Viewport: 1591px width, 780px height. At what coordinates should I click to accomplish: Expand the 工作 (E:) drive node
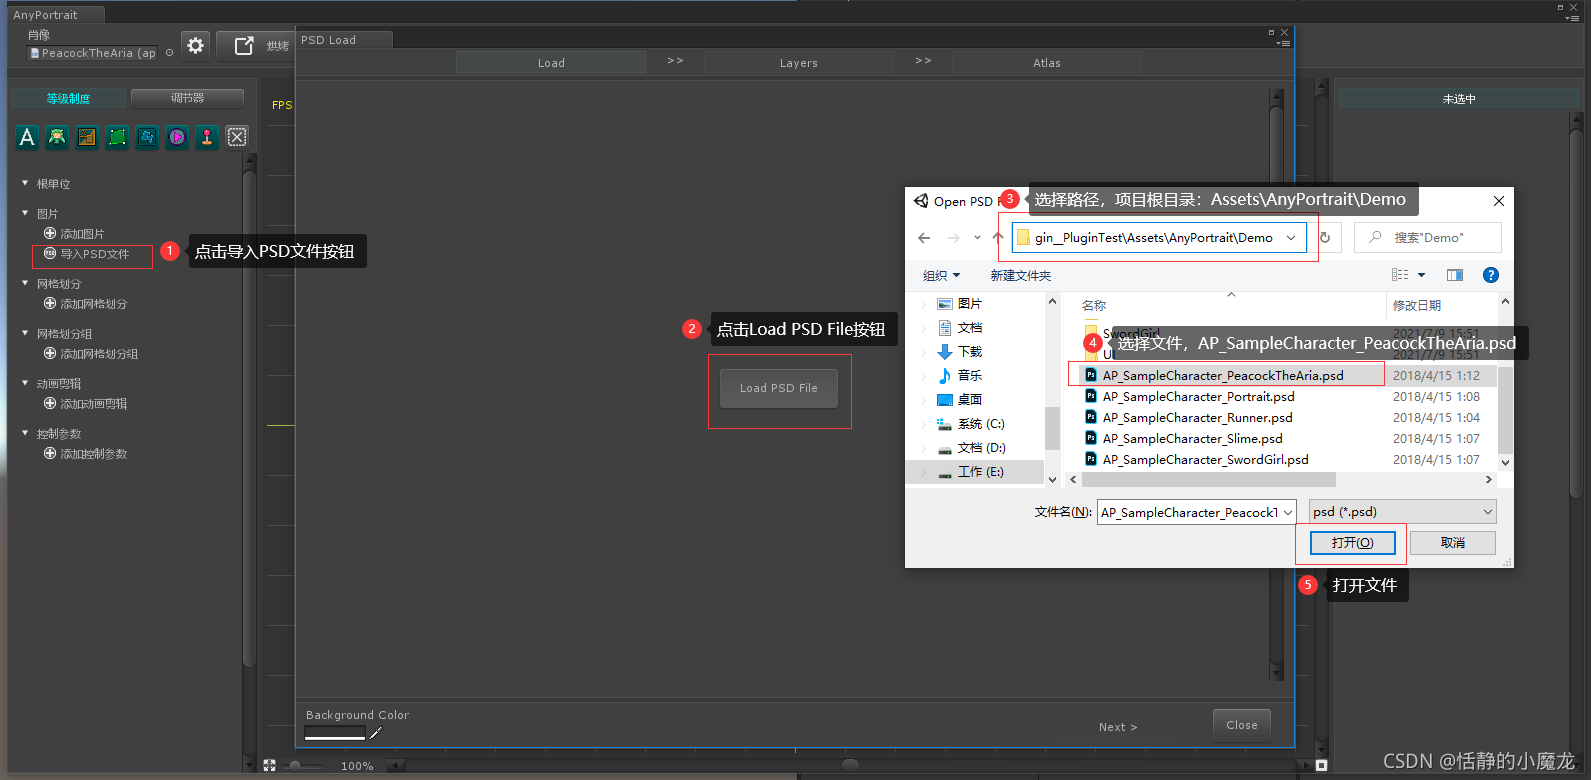pos(924,472)
